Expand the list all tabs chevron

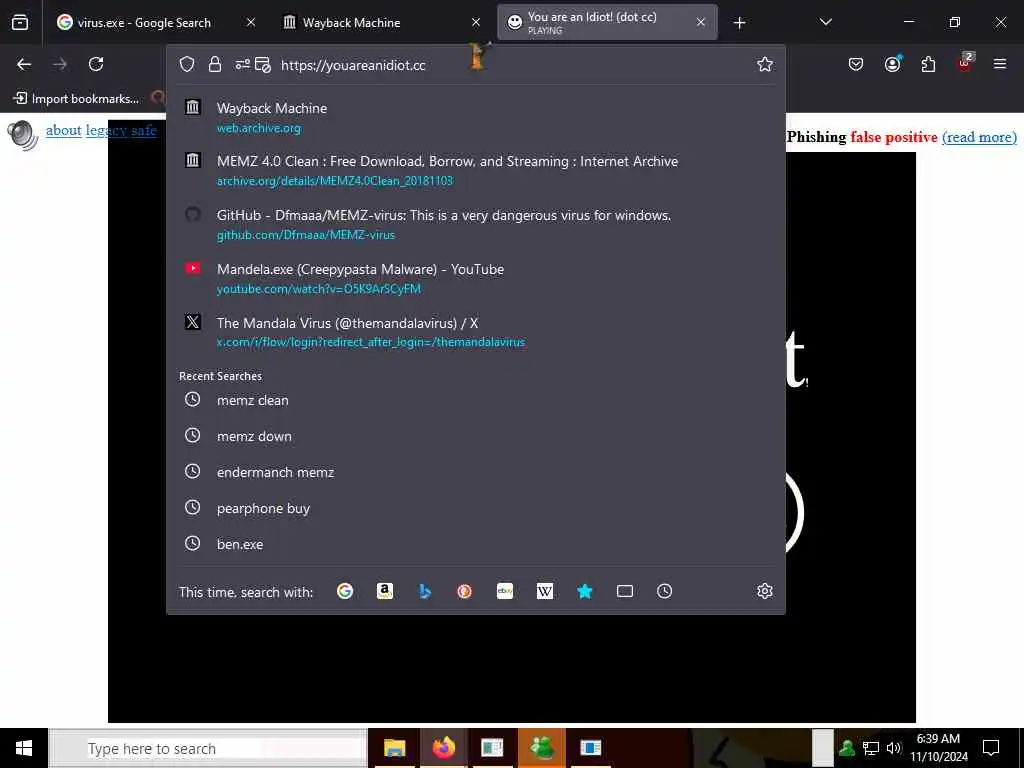(825, 22)
